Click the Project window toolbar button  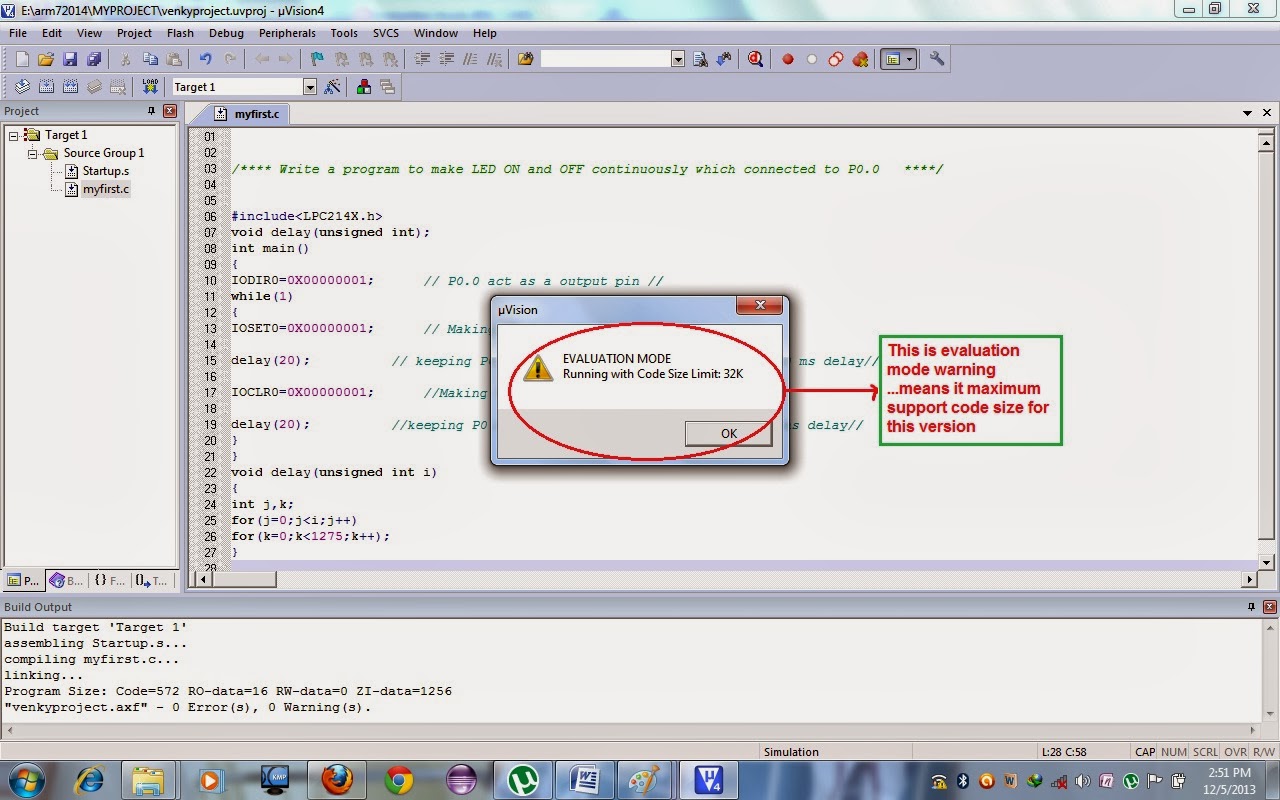pyautogui.click(x=891, y=59)
